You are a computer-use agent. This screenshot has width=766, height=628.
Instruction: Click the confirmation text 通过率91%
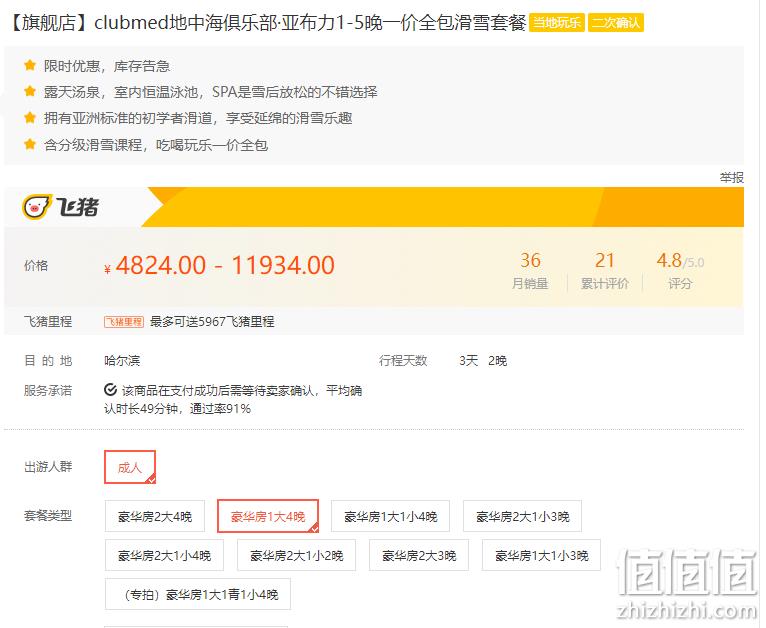(220, 409)
